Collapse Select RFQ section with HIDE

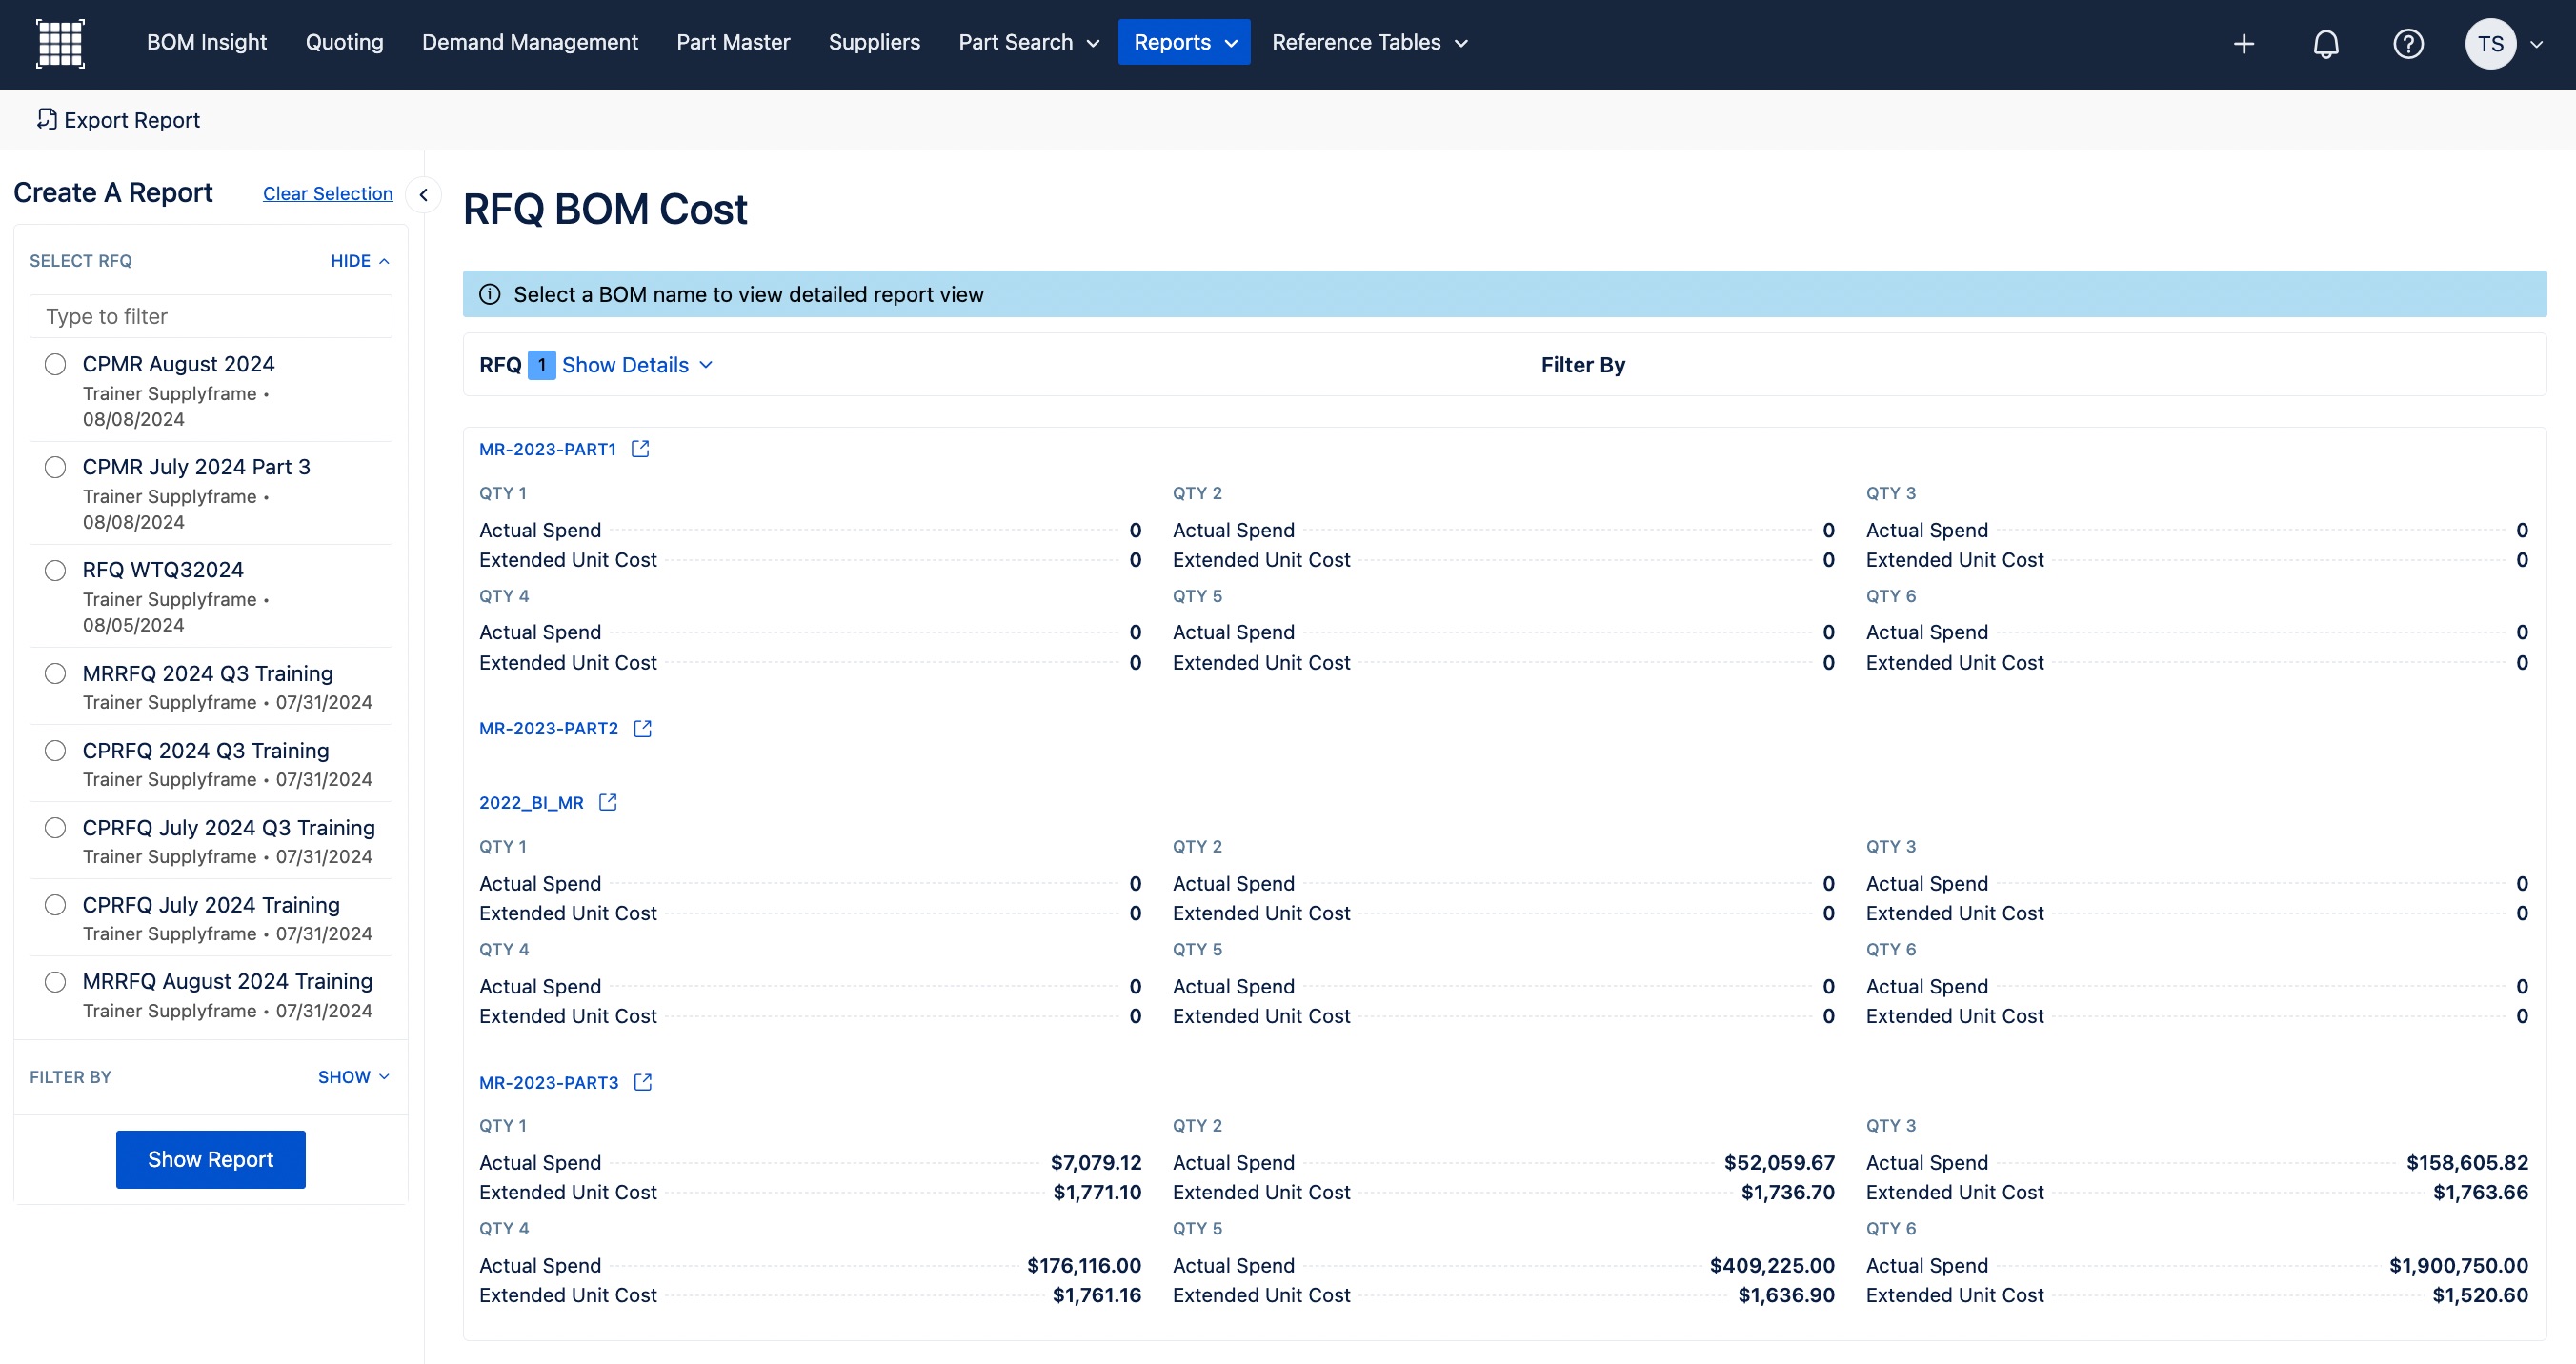point(360,261)
